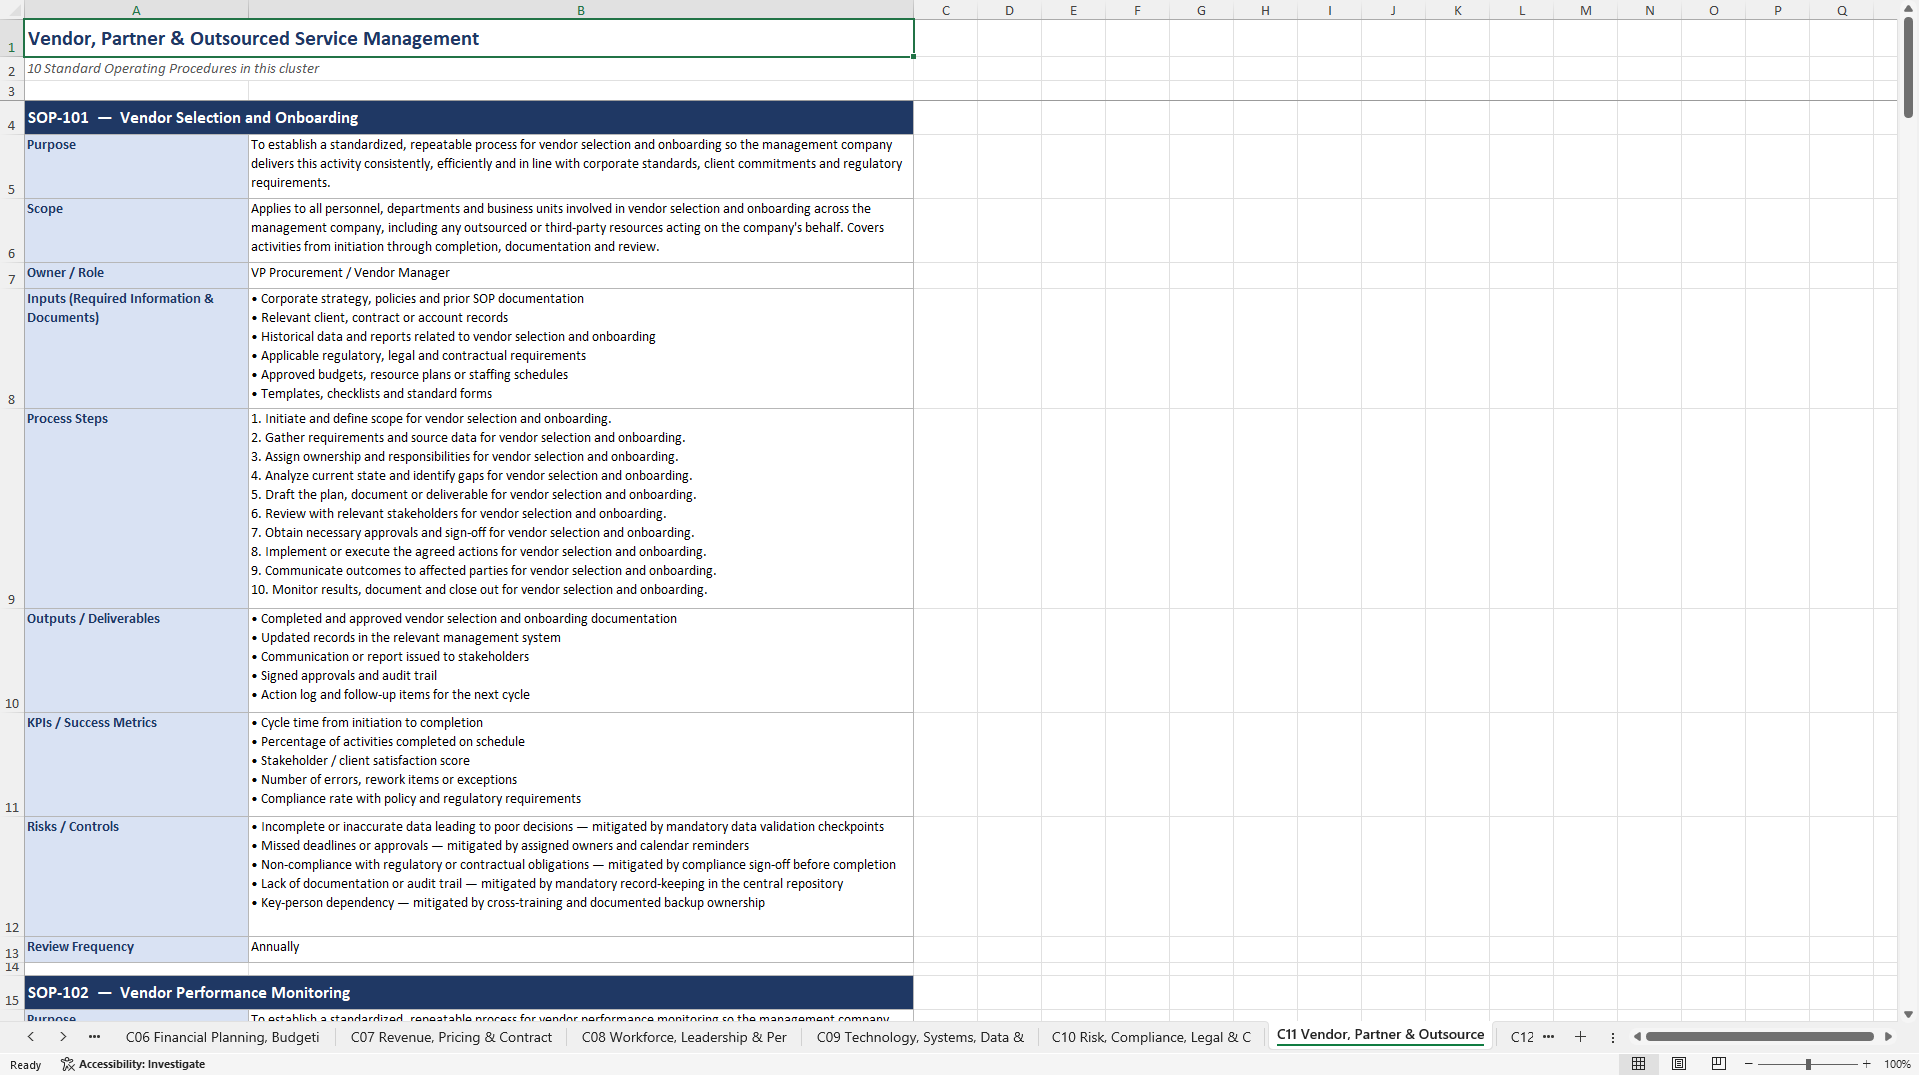Image resolution: width=1919 pixels, height=1075 pixels.
Task: Open hidden sheets ellipsis after C12 tab
Action: click(1549, 1037)
